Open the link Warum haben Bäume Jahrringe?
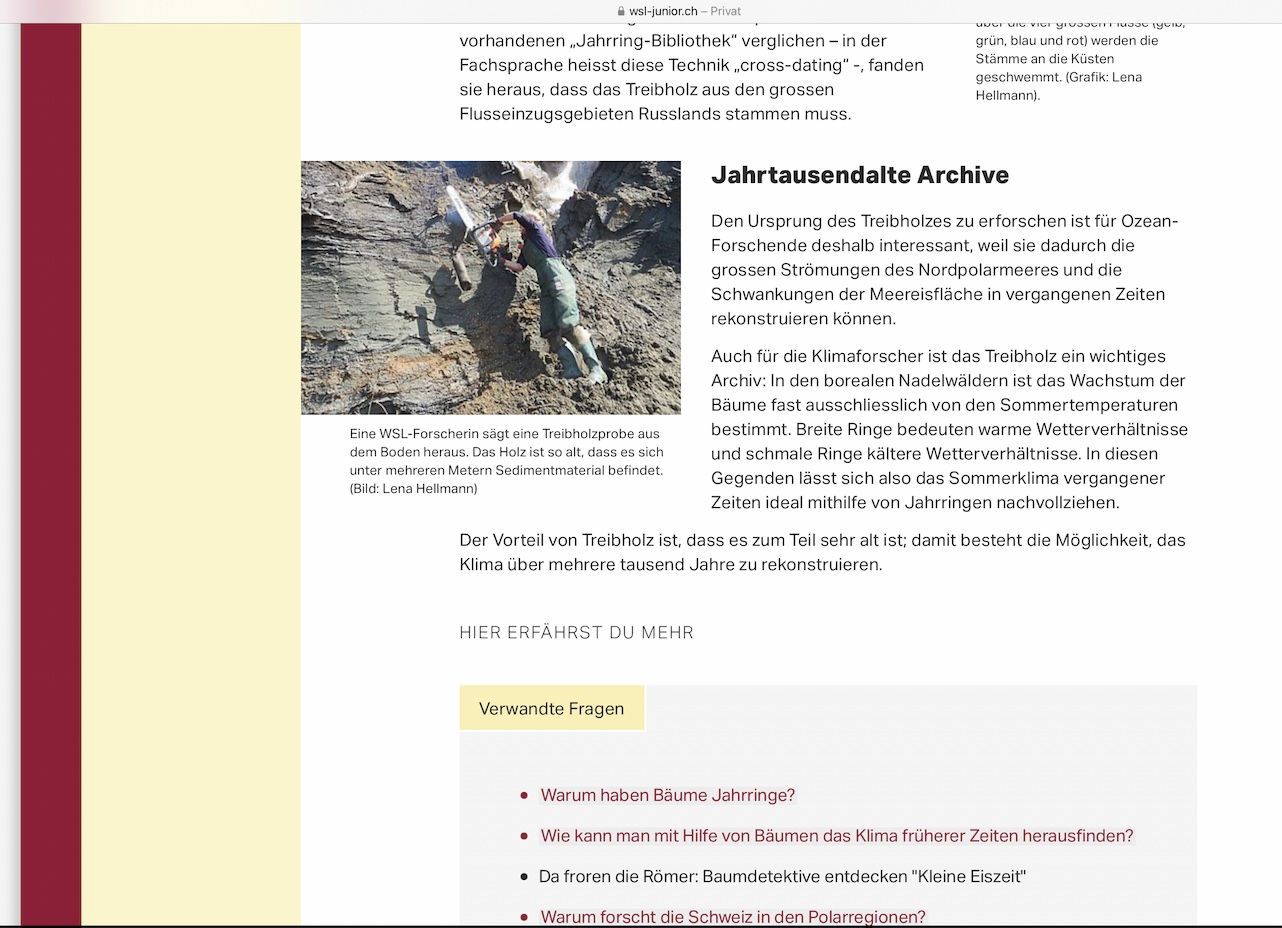 pos(667,795)
